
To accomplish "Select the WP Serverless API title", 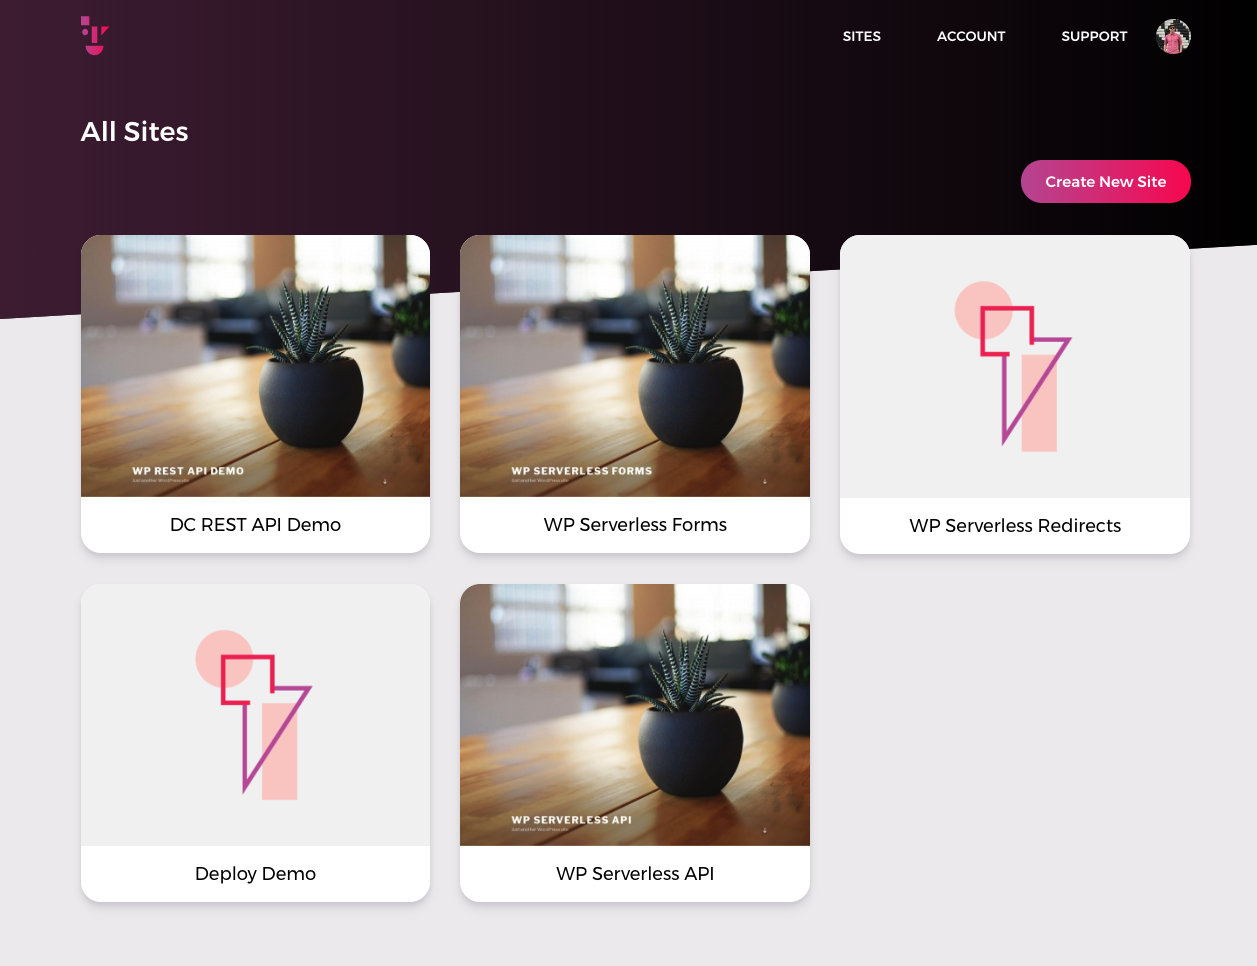I will pos(635,874).
